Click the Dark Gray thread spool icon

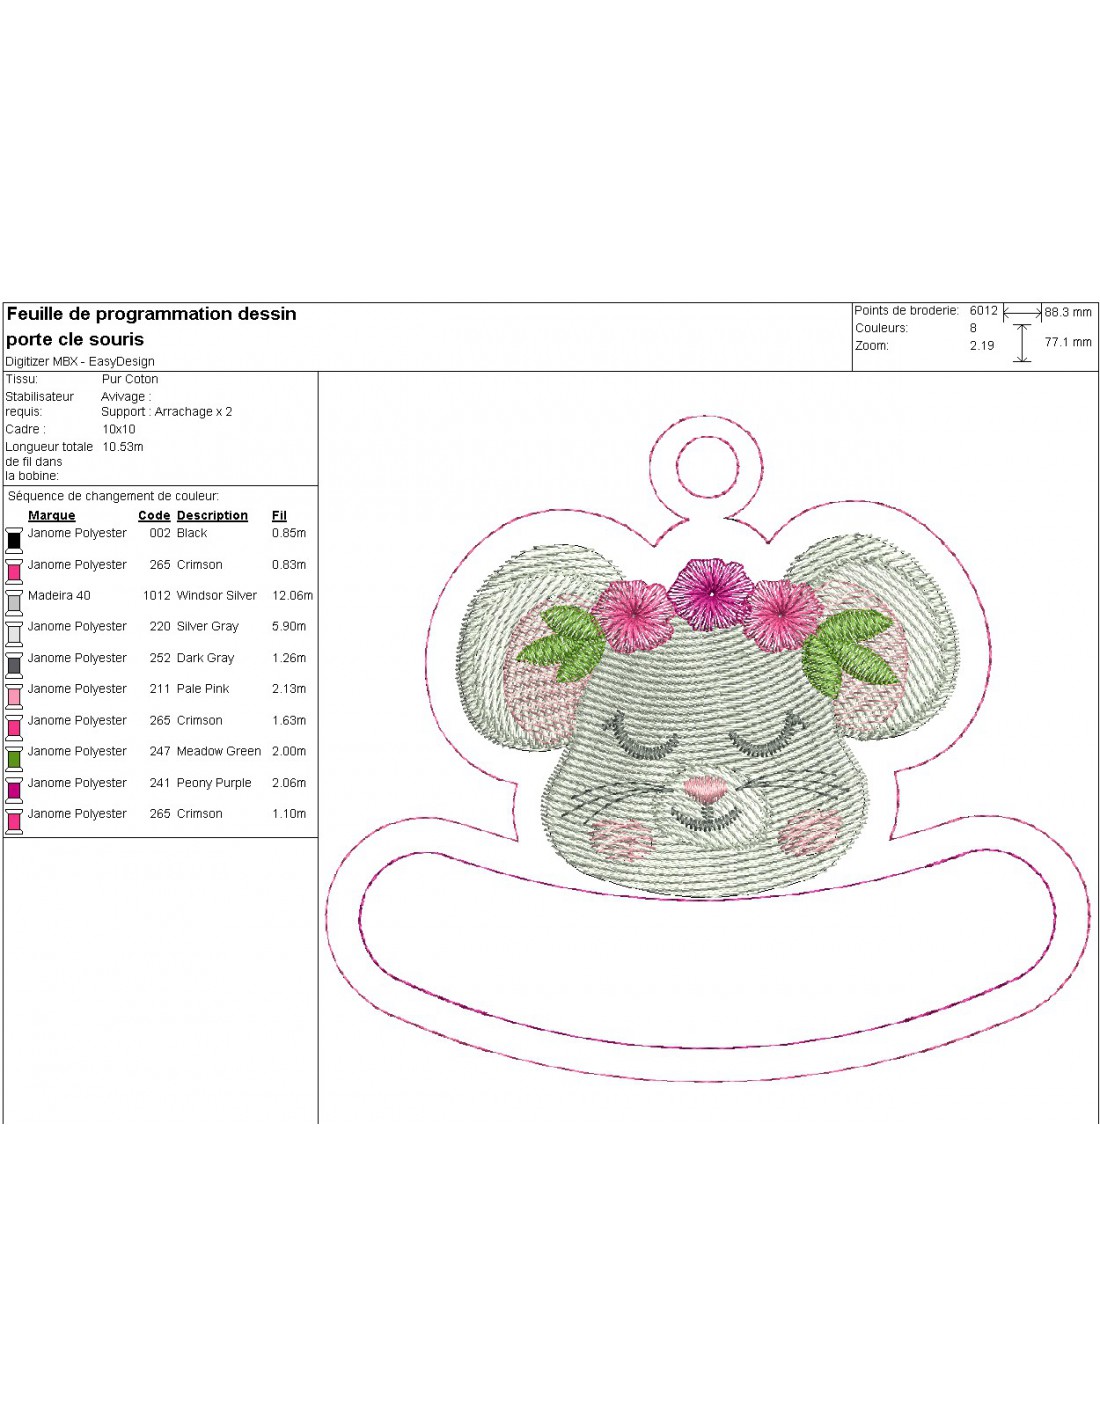coord(14,665)
